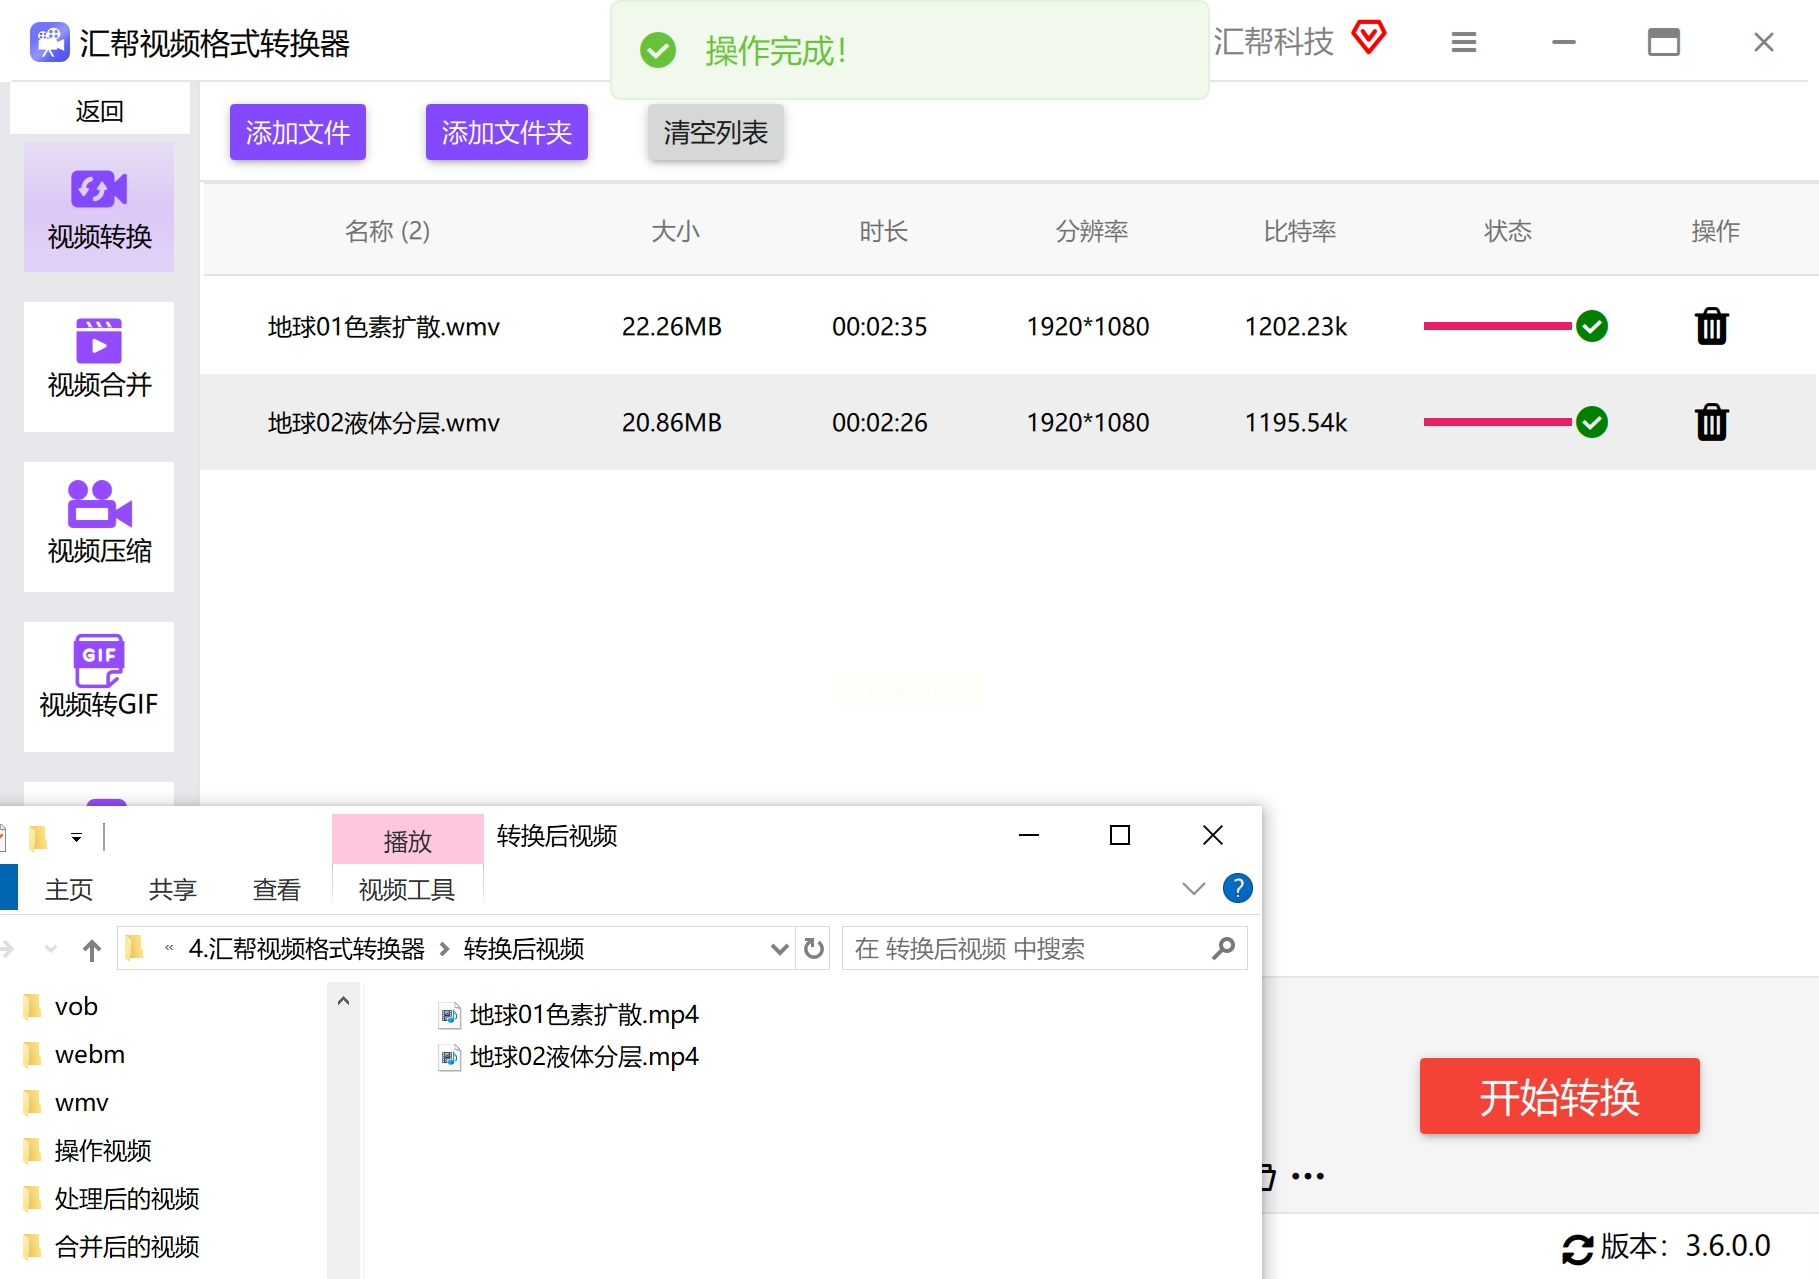Open the quick access toolbar dropdown arrow

(76, 838)
